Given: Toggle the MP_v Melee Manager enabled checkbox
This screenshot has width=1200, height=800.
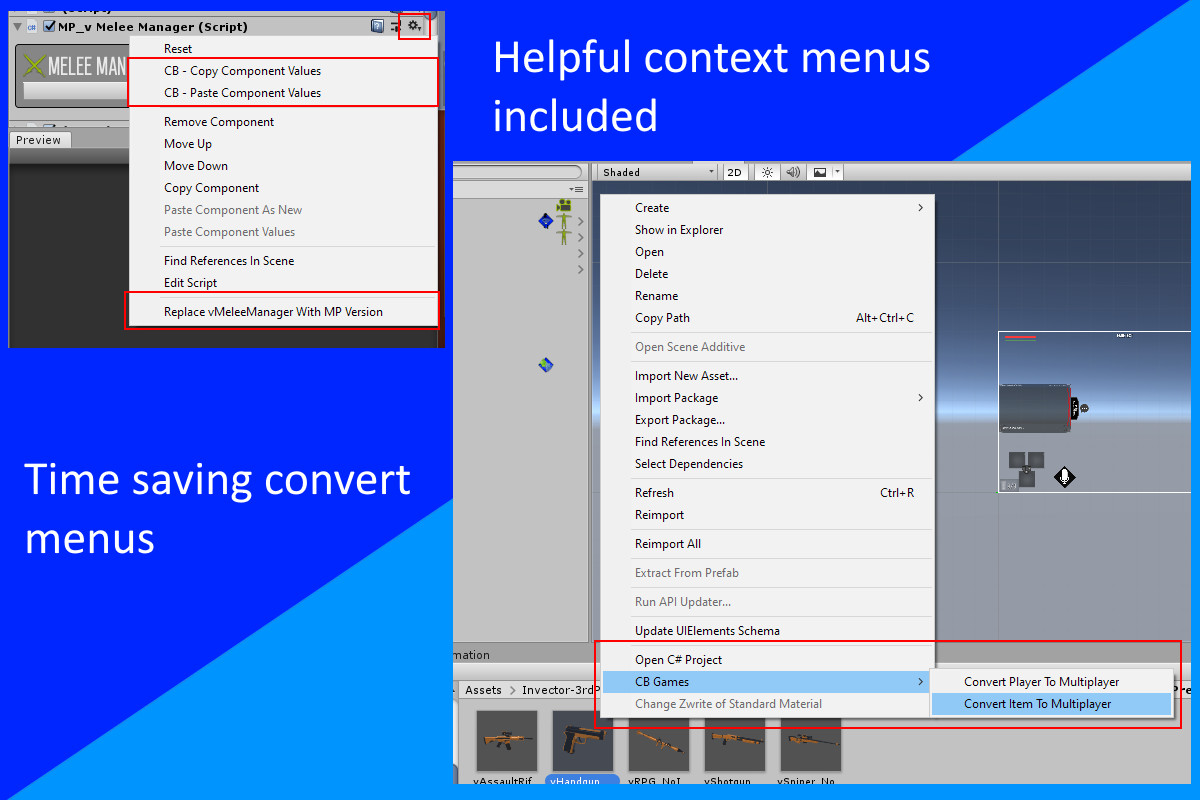Looking at the screenshot, I should pos(49,27).
